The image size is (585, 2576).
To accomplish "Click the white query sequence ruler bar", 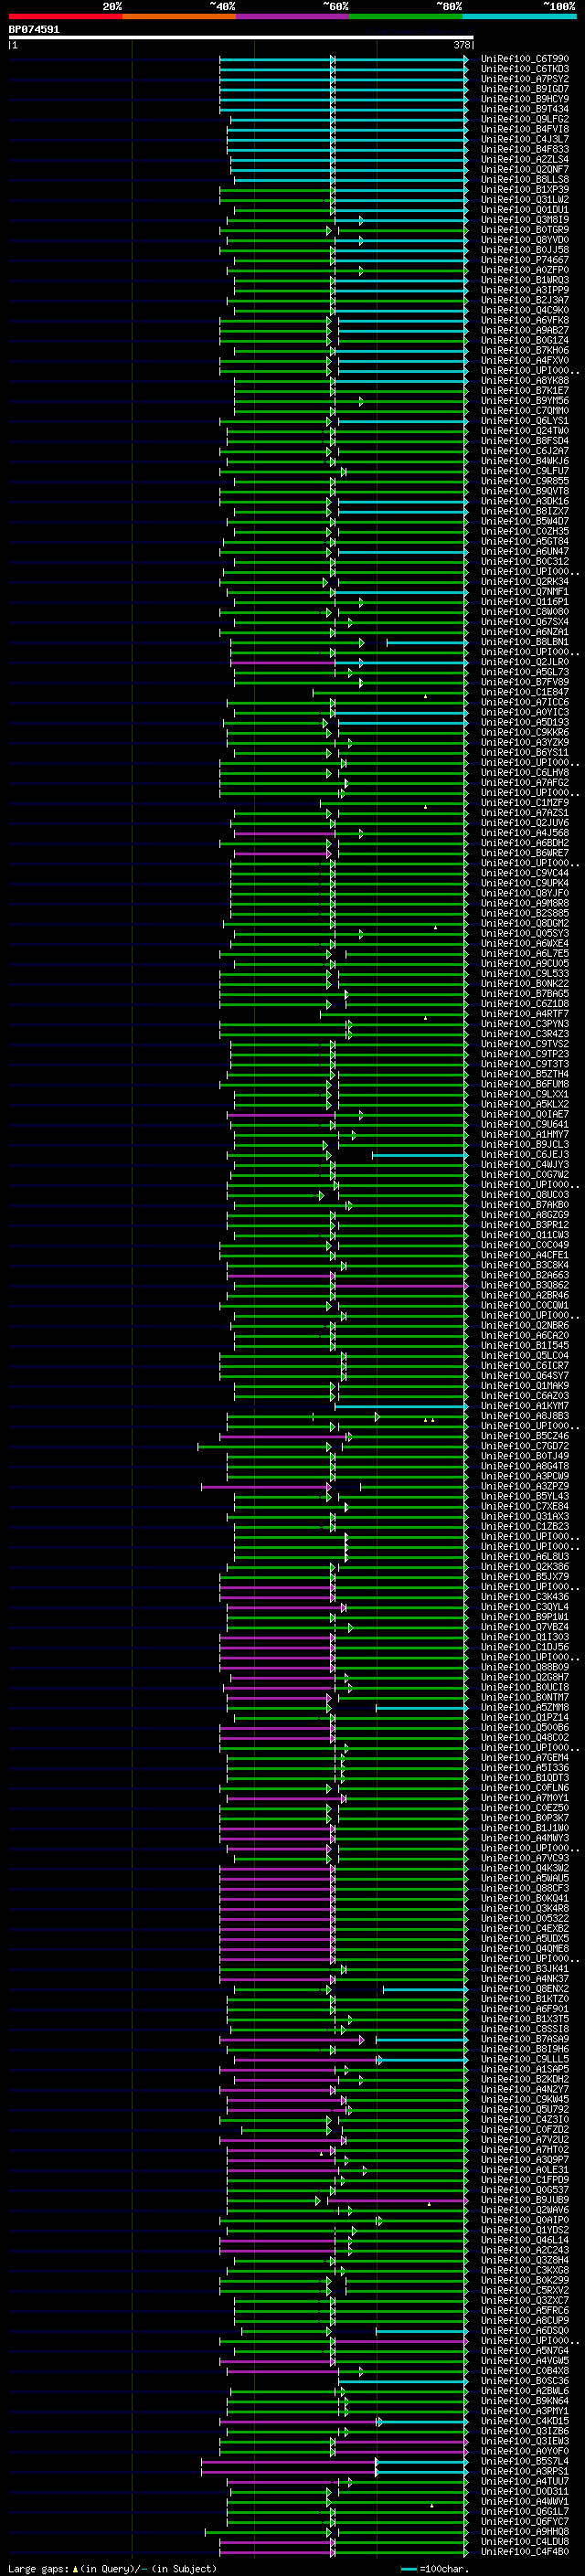I will [241, 37].
